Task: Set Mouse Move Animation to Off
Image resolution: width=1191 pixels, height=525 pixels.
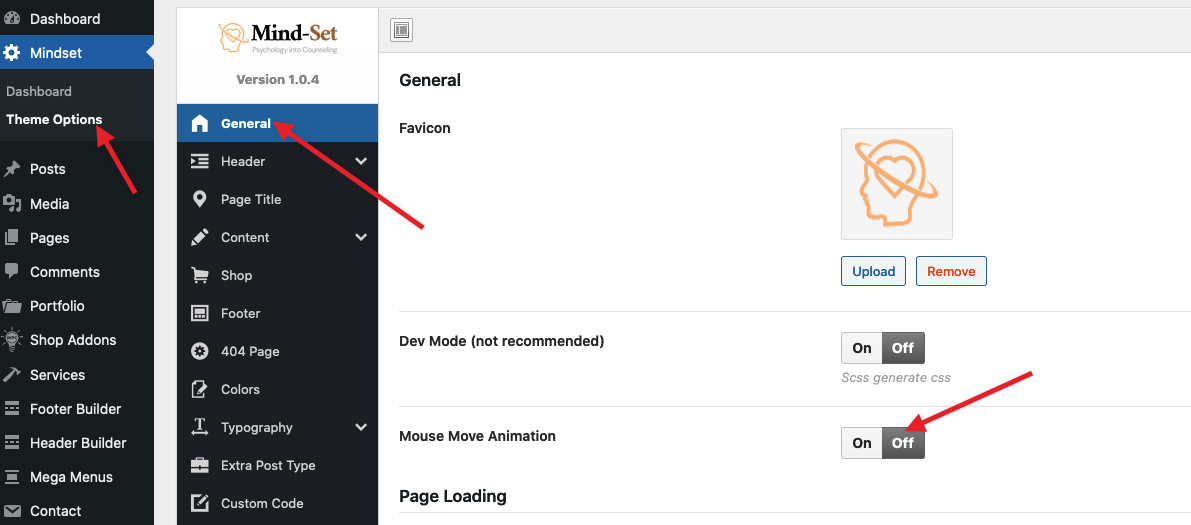Action: pos(903,443)
